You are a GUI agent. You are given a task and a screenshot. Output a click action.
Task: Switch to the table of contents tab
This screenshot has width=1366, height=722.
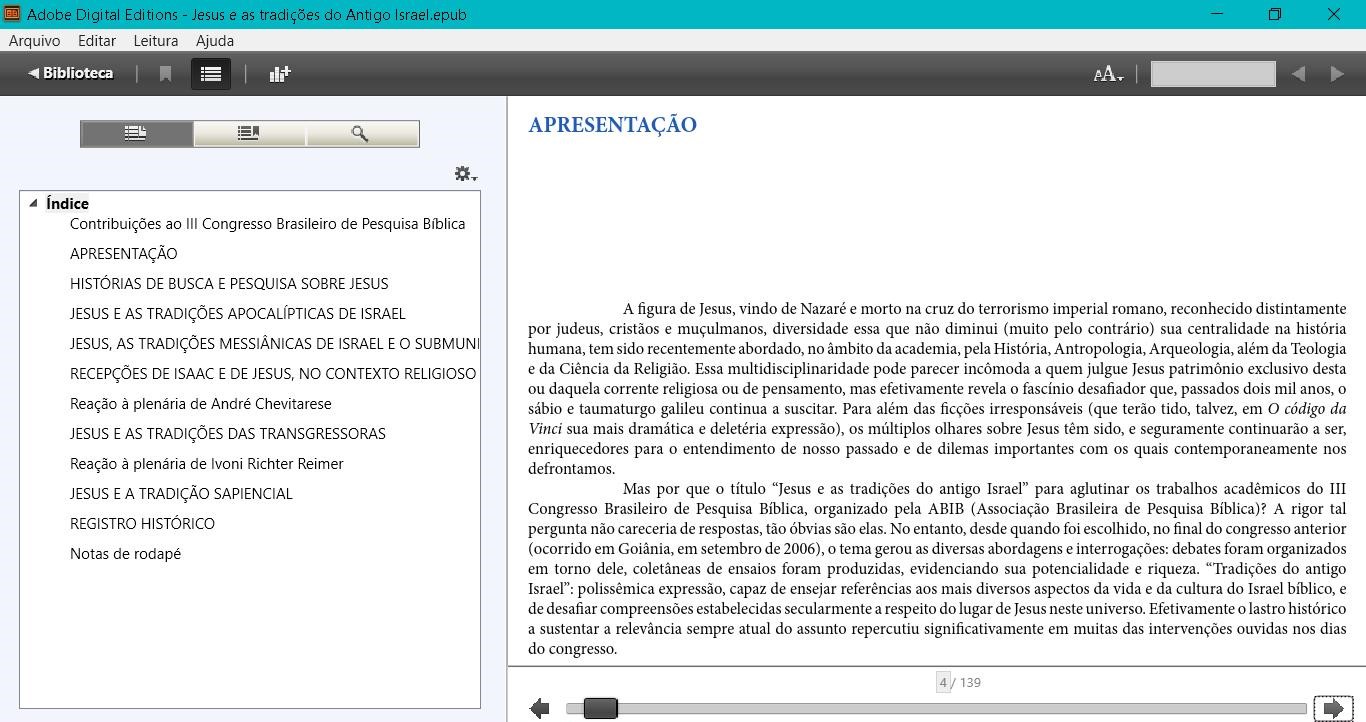pos(137,133)
